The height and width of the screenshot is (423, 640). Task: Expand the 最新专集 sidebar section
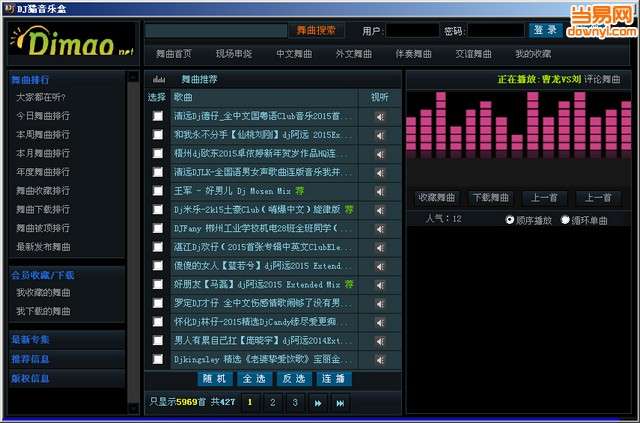30,339
